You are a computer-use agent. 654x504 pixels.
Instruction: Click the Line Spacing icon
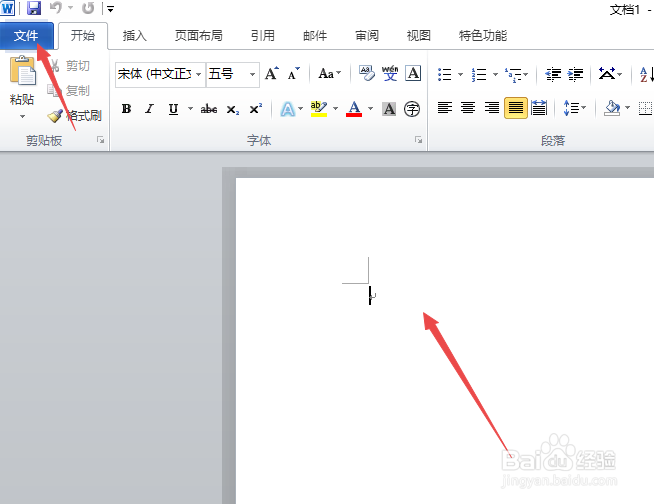pos(574,108)
